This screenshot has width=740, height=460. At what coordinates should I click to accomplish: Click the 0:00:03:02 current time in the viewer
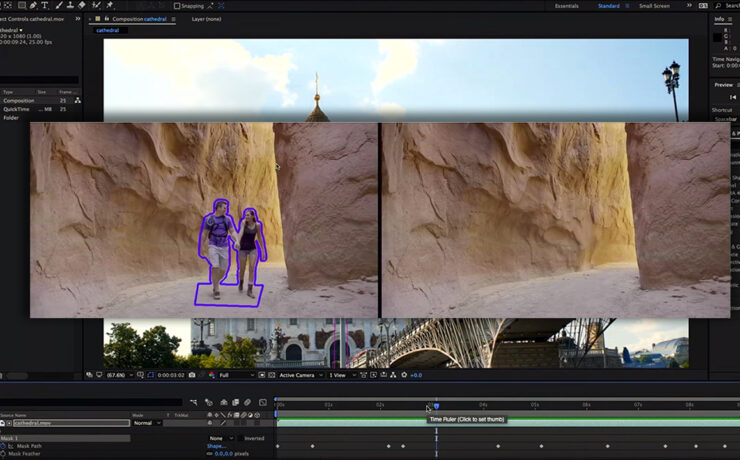click(171, 375)
